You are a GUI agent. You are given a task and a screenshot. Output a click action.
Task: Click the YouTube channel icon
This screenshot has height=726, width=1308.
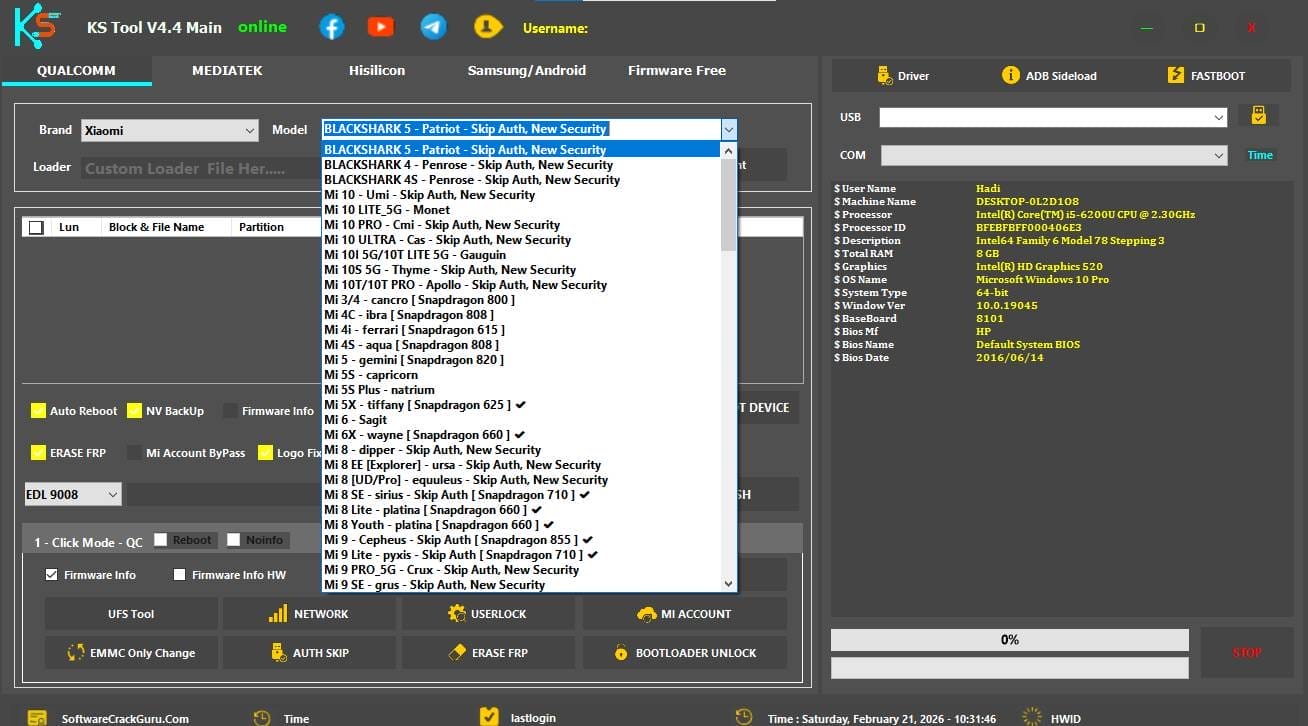[x=381, y=27]
